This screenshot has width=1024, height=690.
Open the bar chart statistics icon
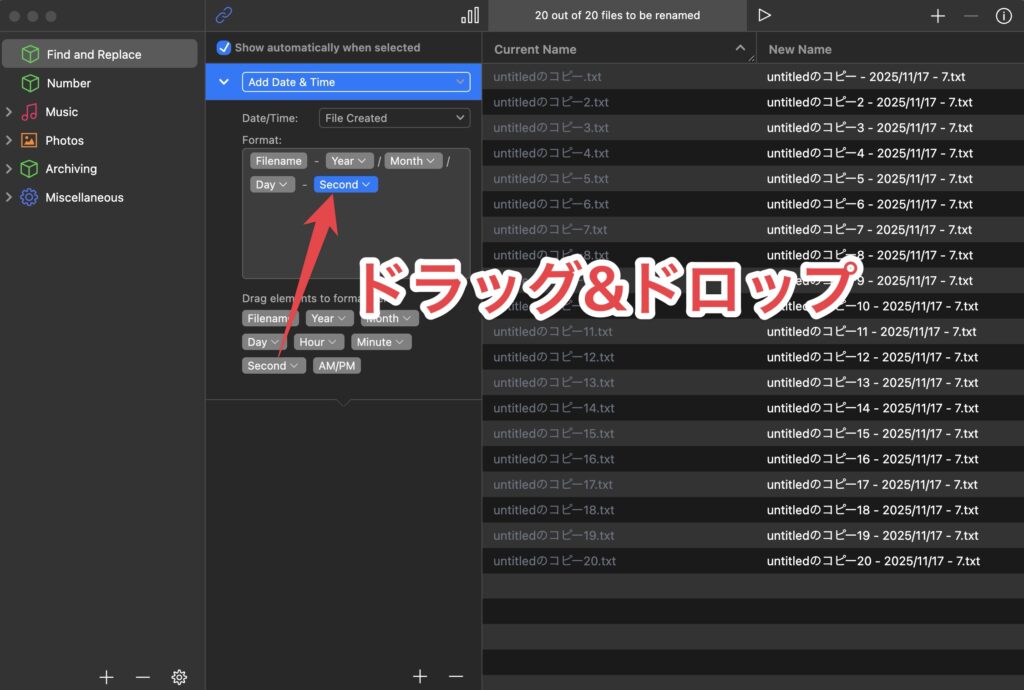pyautogui.click(x=469, y=15)
